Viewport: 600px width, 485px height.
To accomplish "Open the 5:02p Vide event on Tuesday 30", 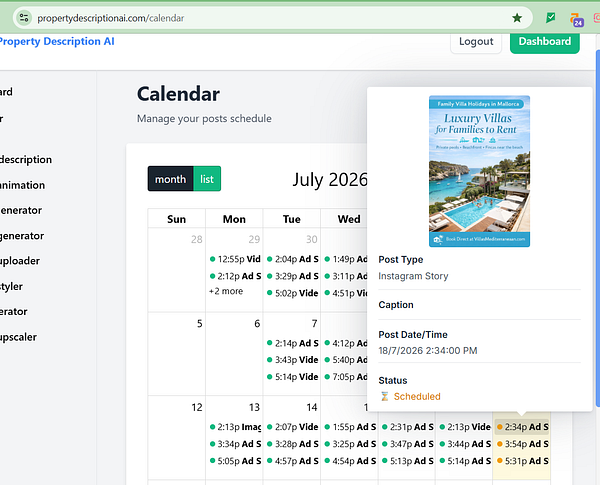I will pyautogui.click(x=292, y=293).
